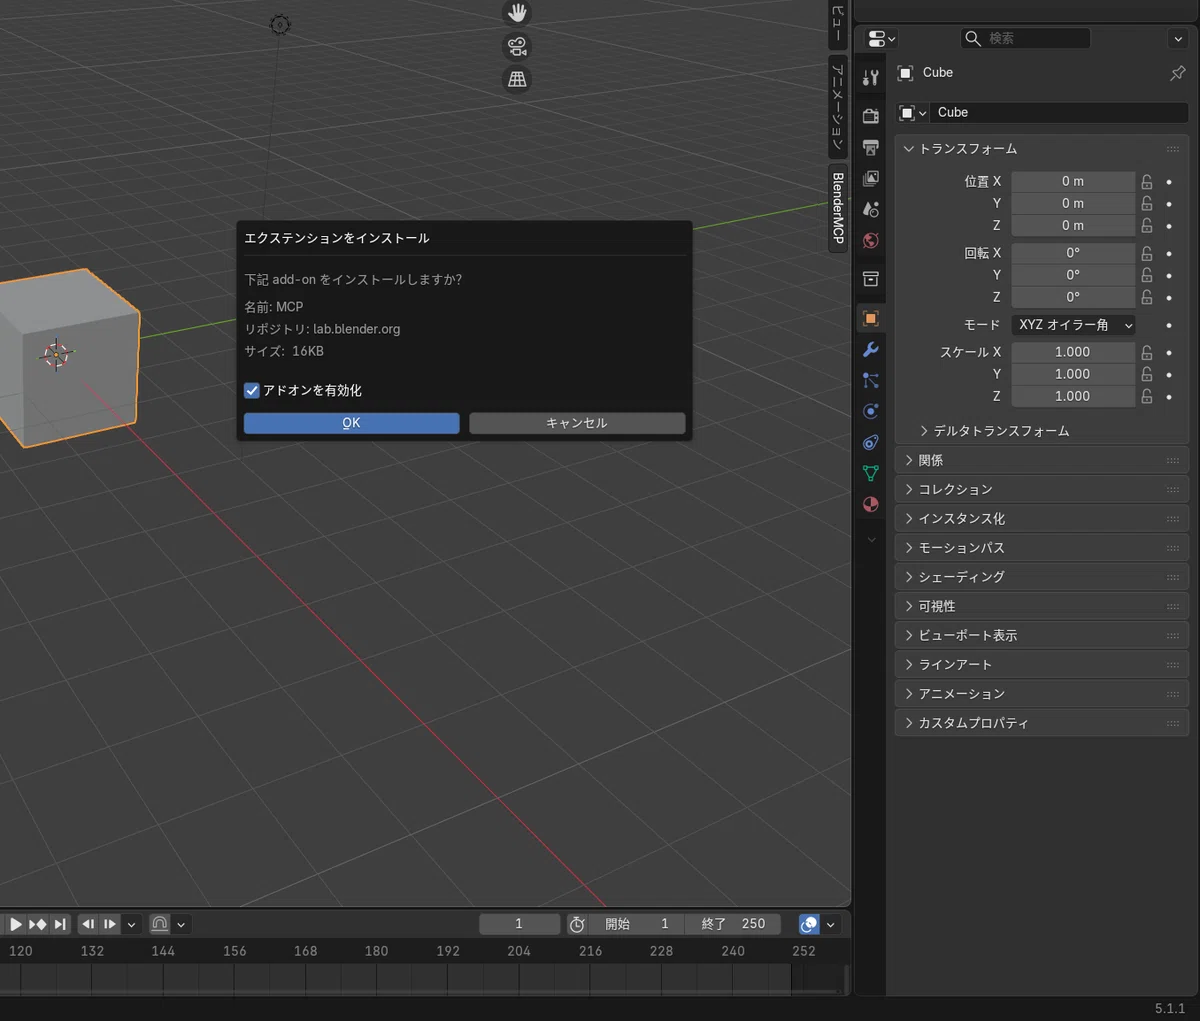This screenshot has width=1200, height=1021.
Task: Open the Output properties tab
Action: click(x=871, y=147)
